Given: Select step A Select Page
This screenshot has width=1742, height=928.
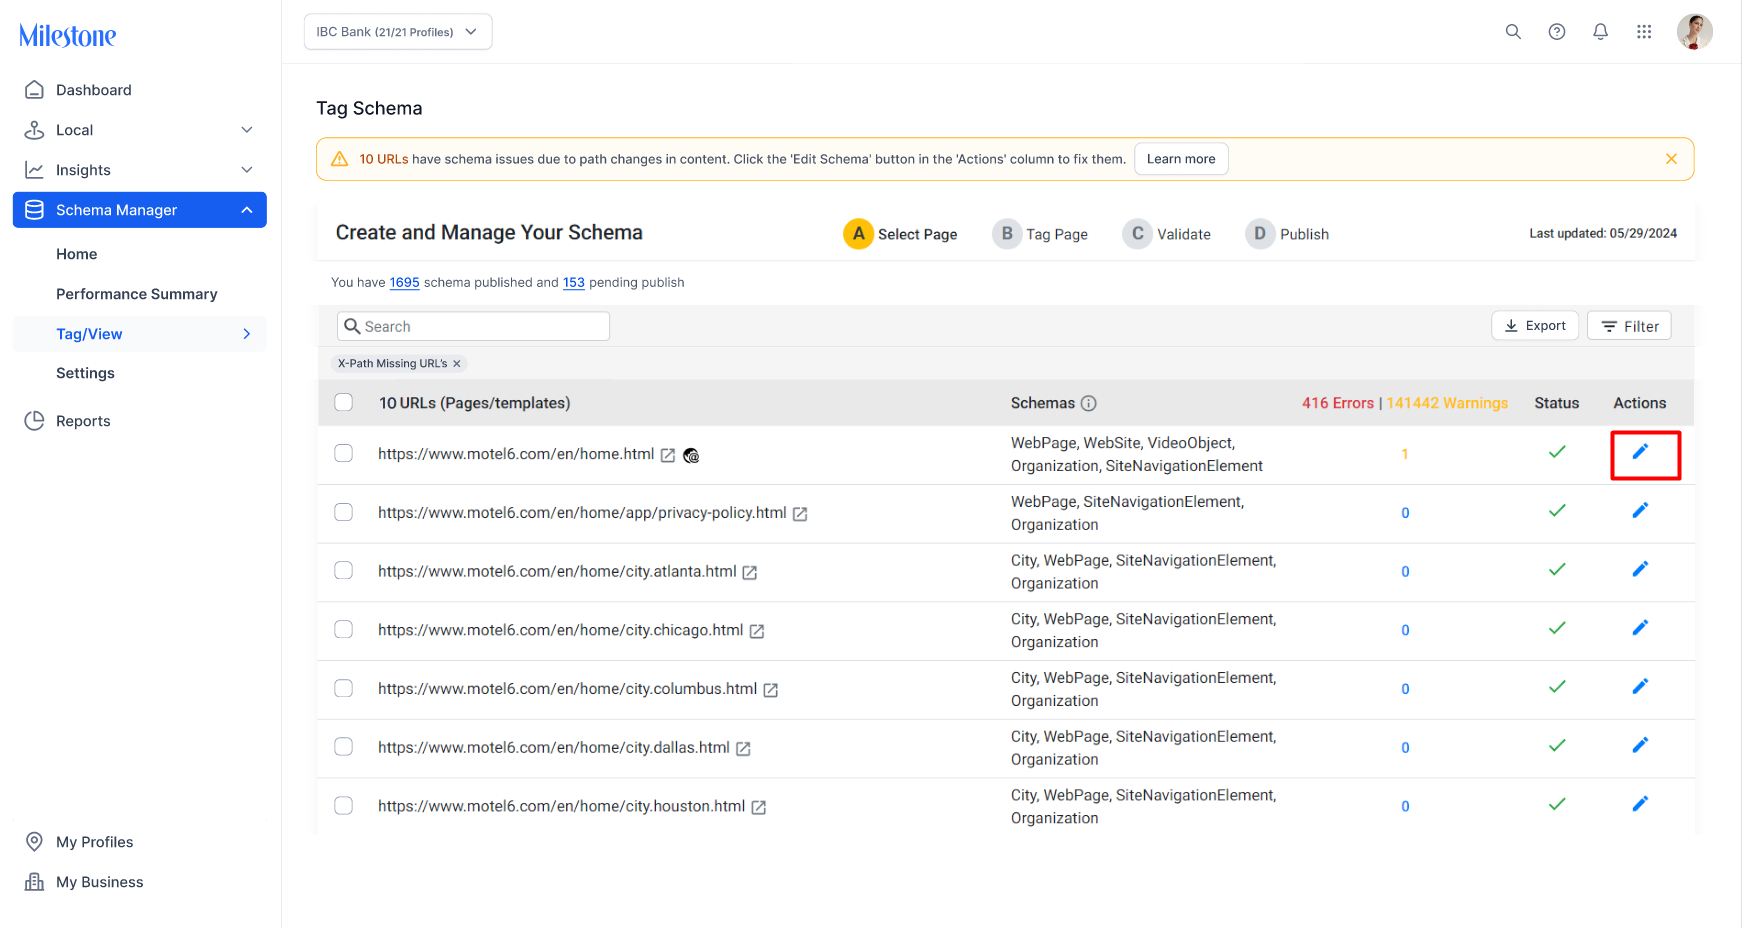Looking at the screenshot, I should tap(901, 234).
